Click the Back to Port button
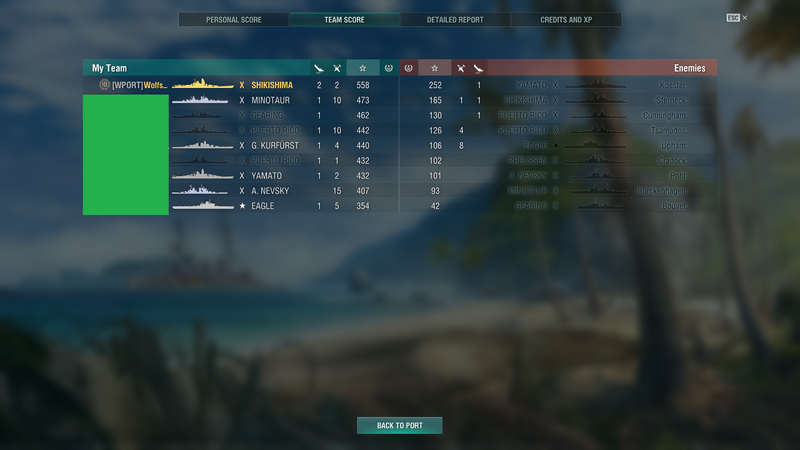800x450 pixels. [x=399, y=426]
